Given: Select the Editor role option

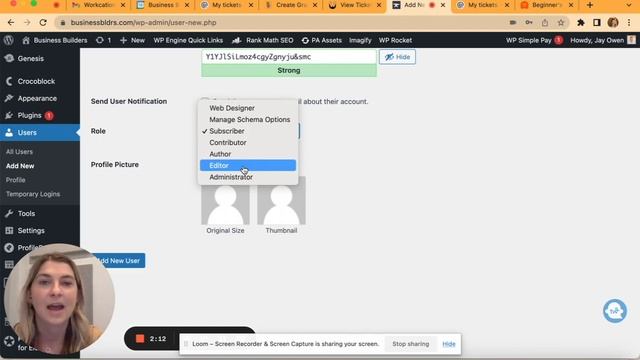Looking at the screenshot, I should click(248, 165).
